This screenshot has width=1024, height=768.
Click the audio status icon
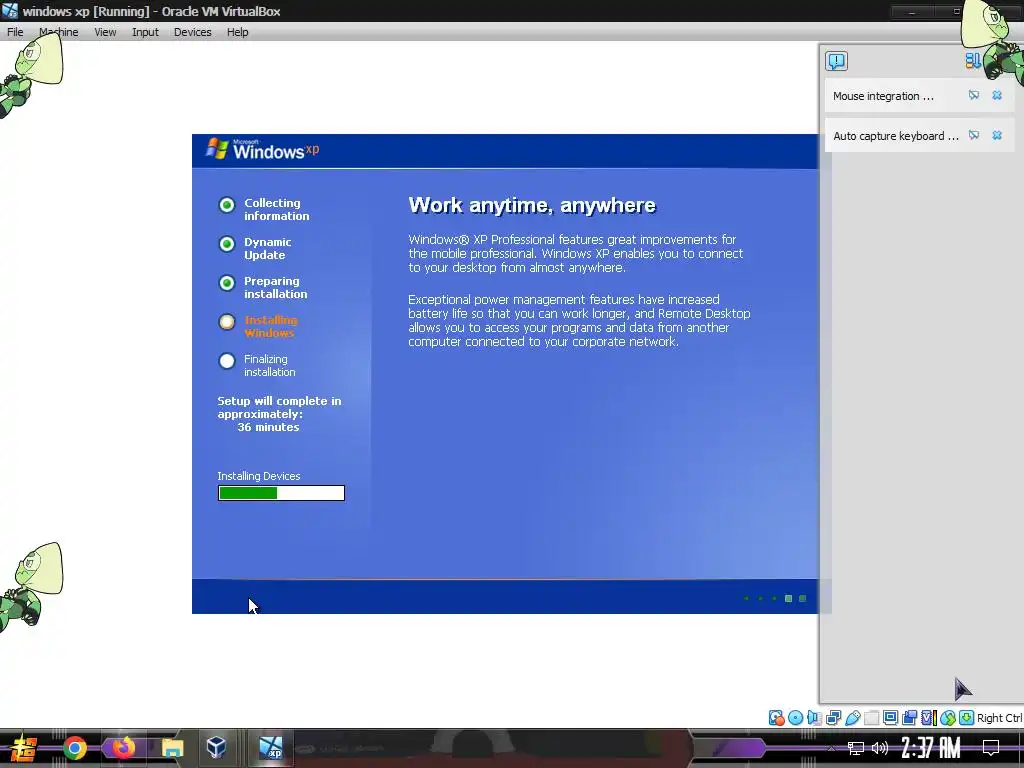point(814,718)
